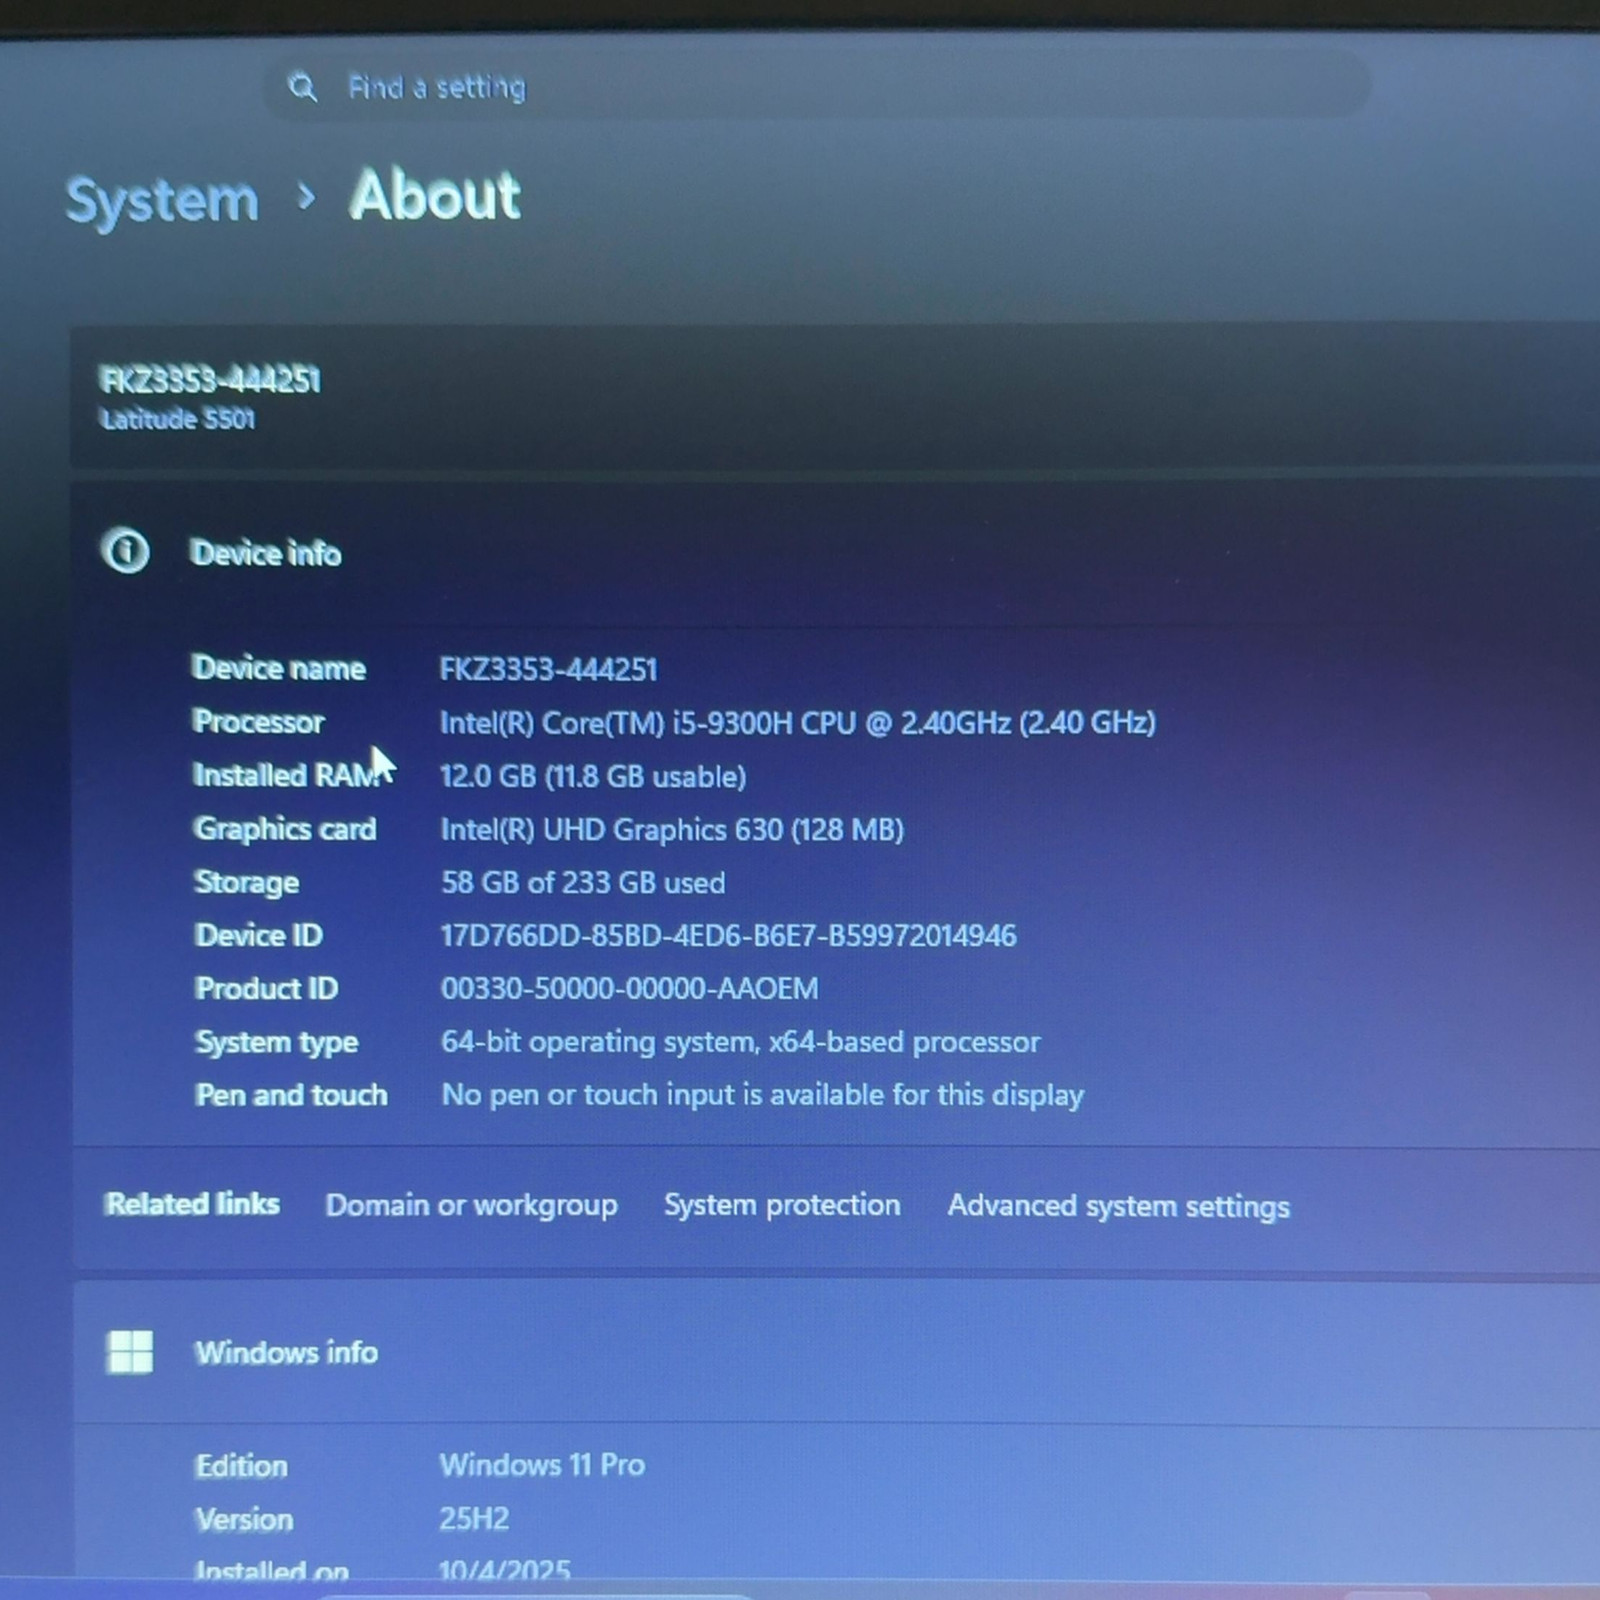This screenshot has height=1600, width=1600.
Task: Click the breadcrumb chevron after System
Action: (x=306, y=197)
